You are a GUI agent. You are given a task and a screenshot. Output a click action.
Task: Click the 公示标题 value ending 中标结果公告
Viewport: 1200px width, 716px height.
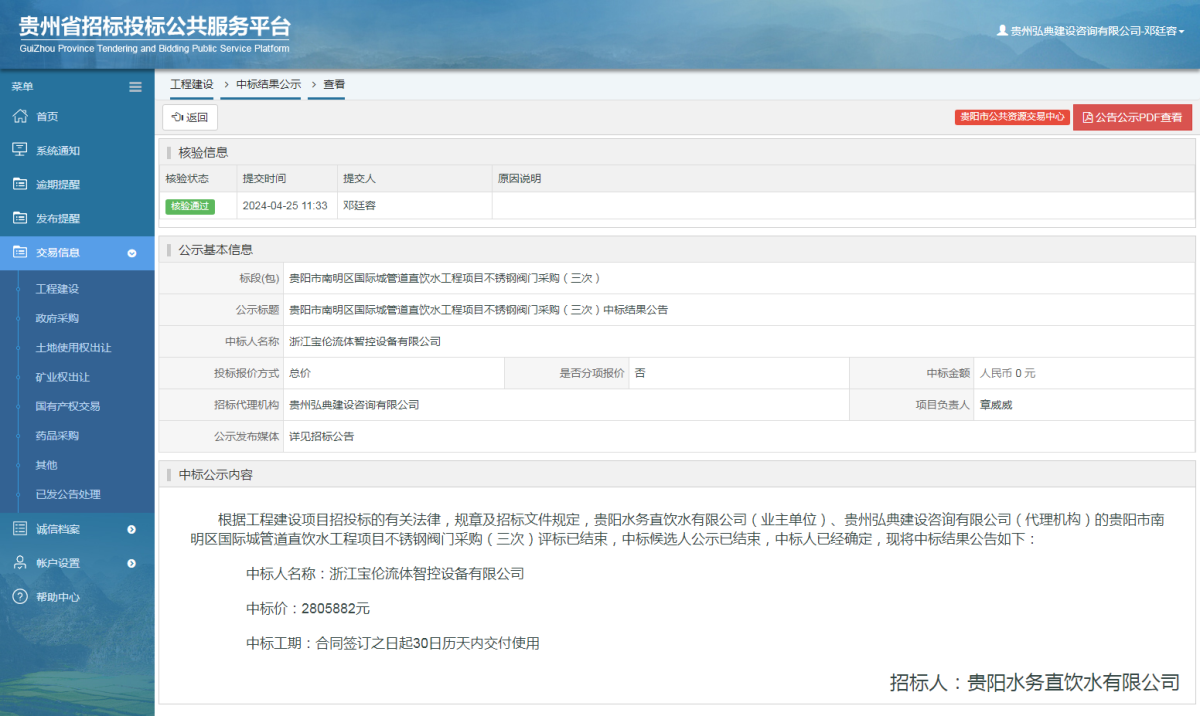pos(479,310)
